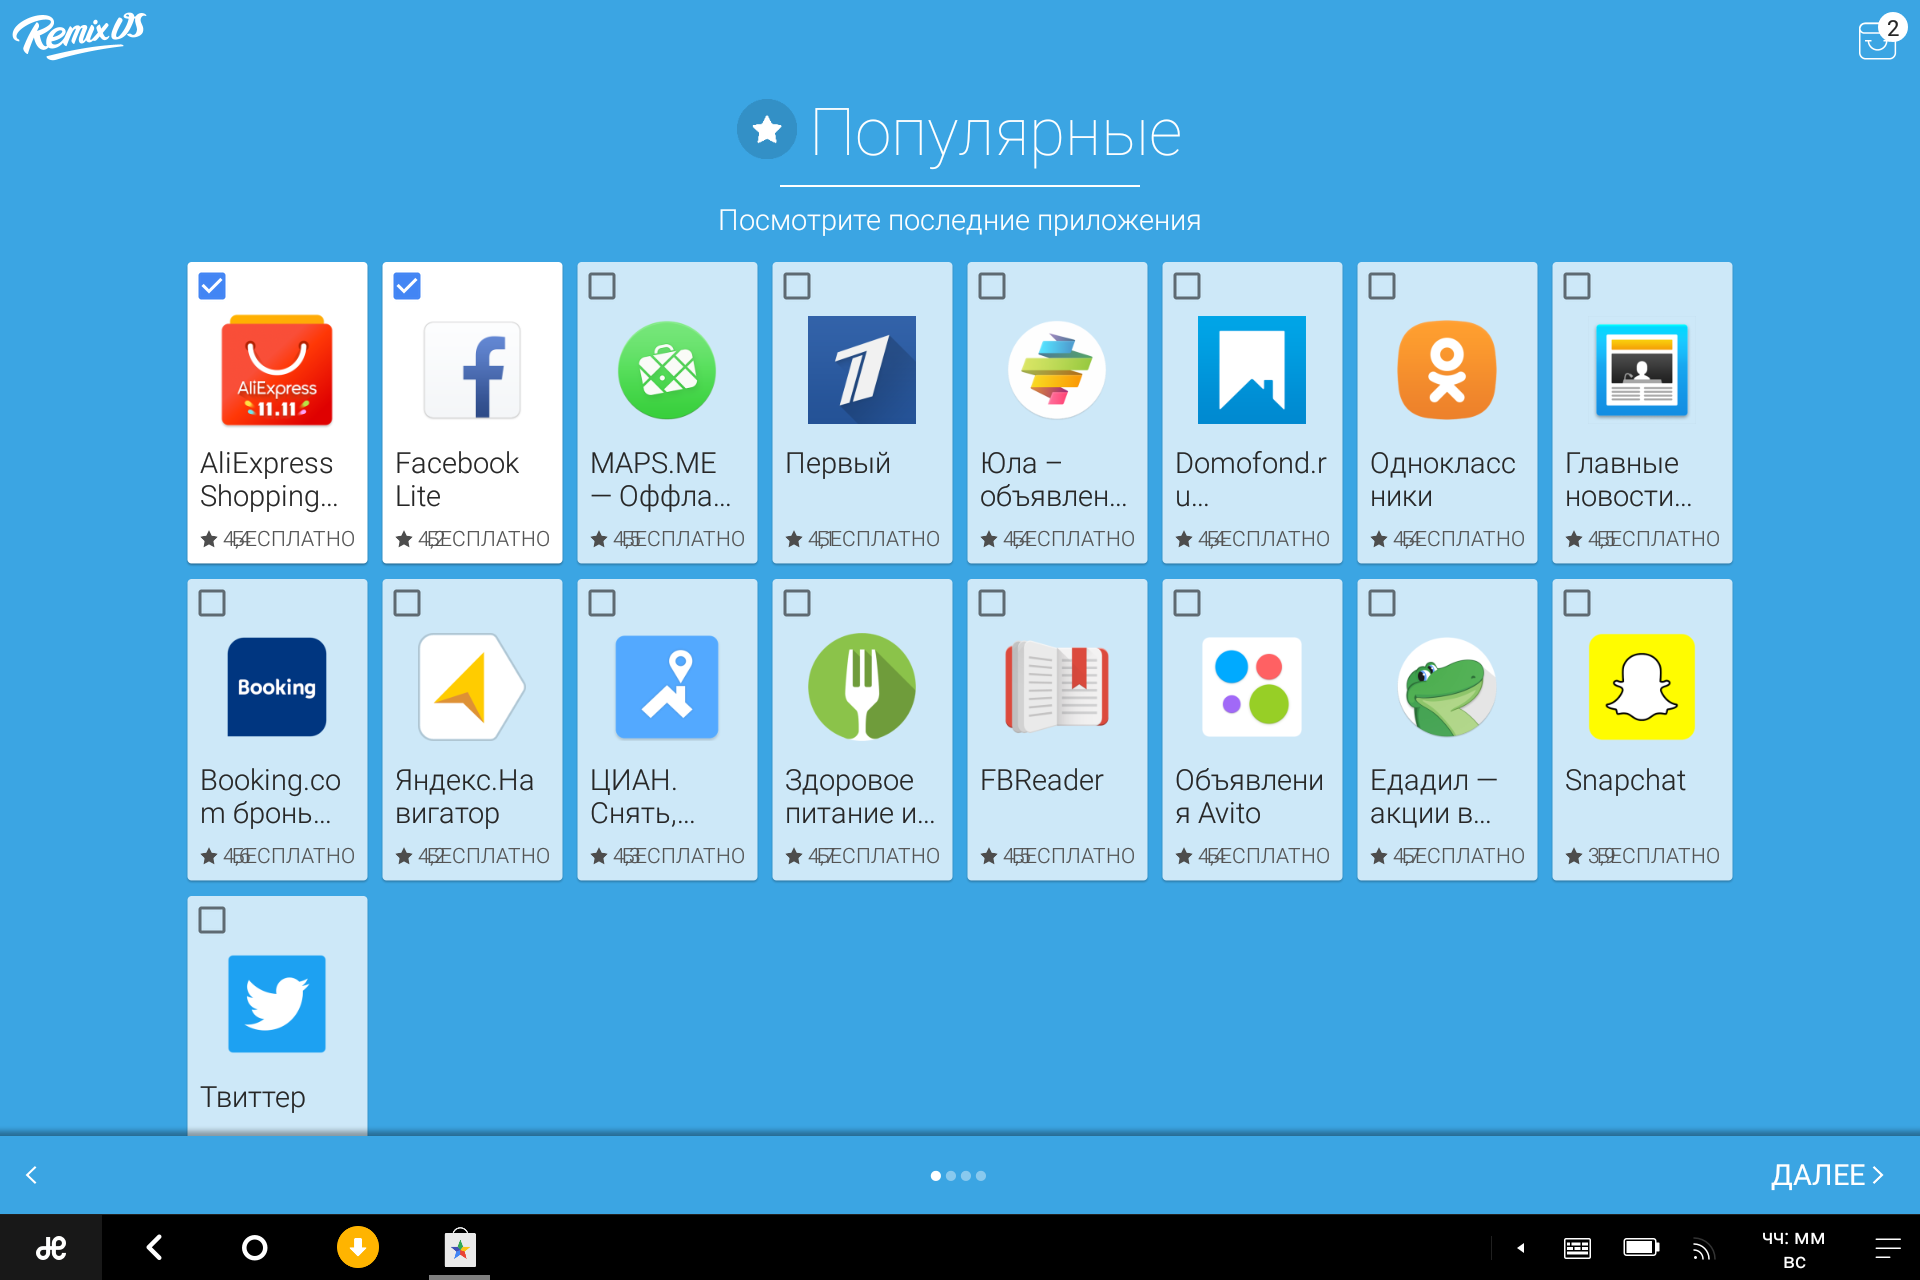Enable the Яндекс.Навигатор checkbox

(407, 603)
